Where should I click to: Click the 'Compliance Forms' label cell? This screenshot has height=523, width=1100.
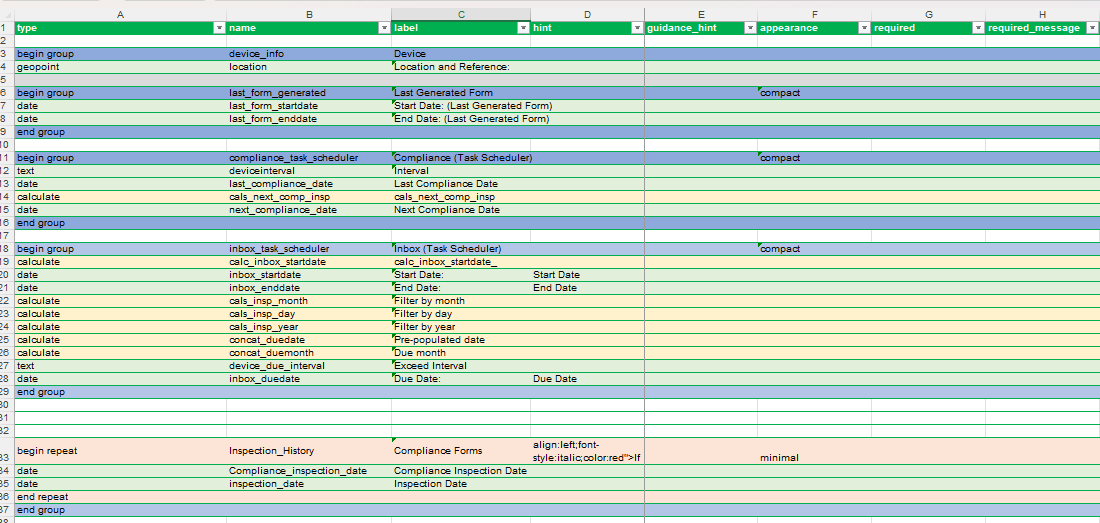(461, 451)
